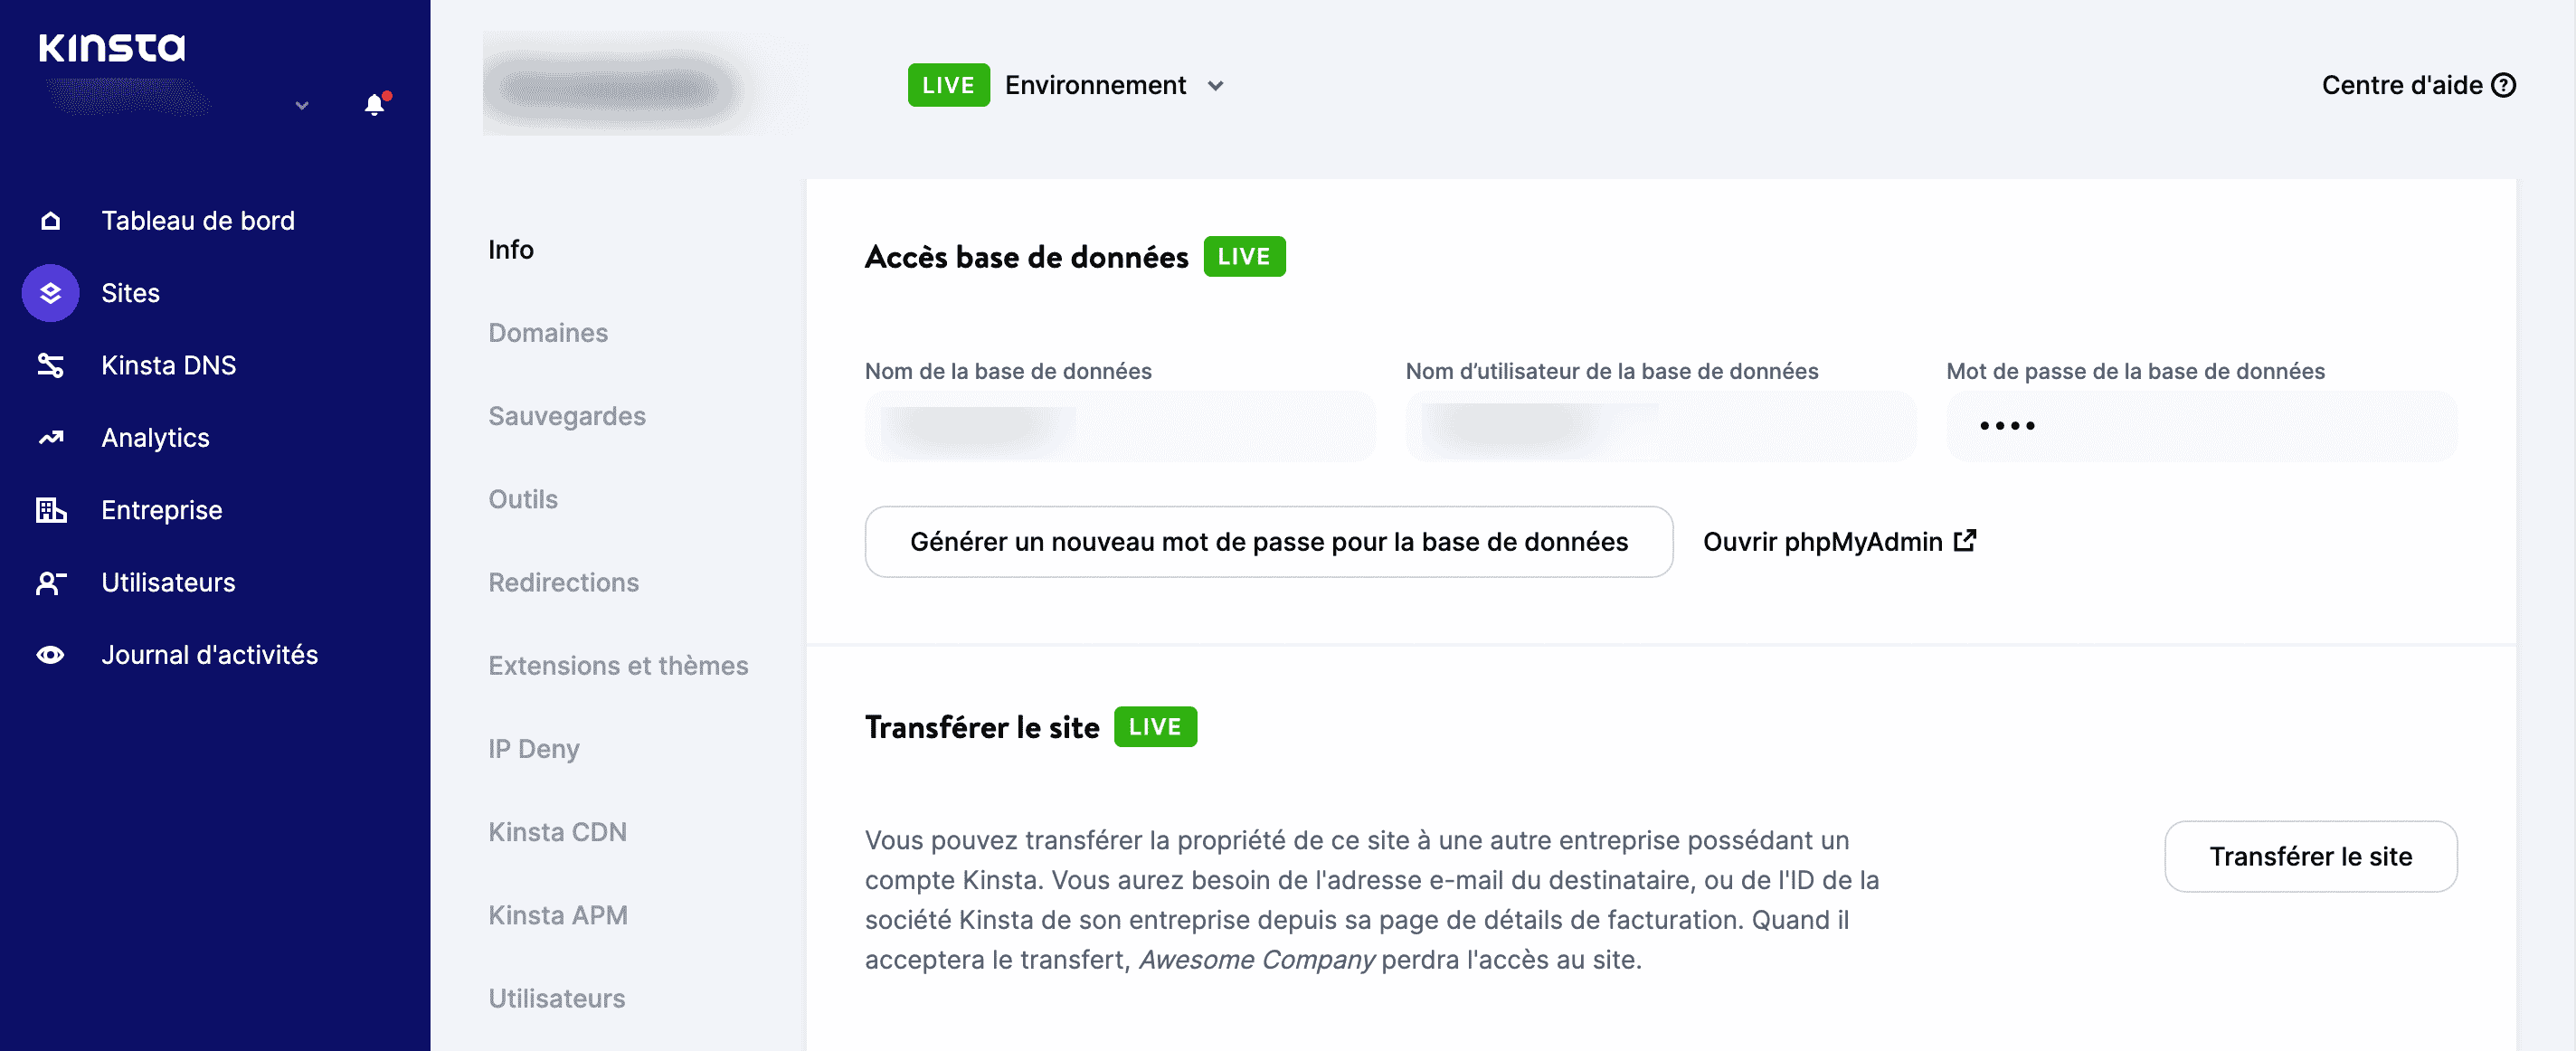Click the Utilisateurs icon in sidebar
This screenshot has width=2576, height=1051.
coord(49,582)
